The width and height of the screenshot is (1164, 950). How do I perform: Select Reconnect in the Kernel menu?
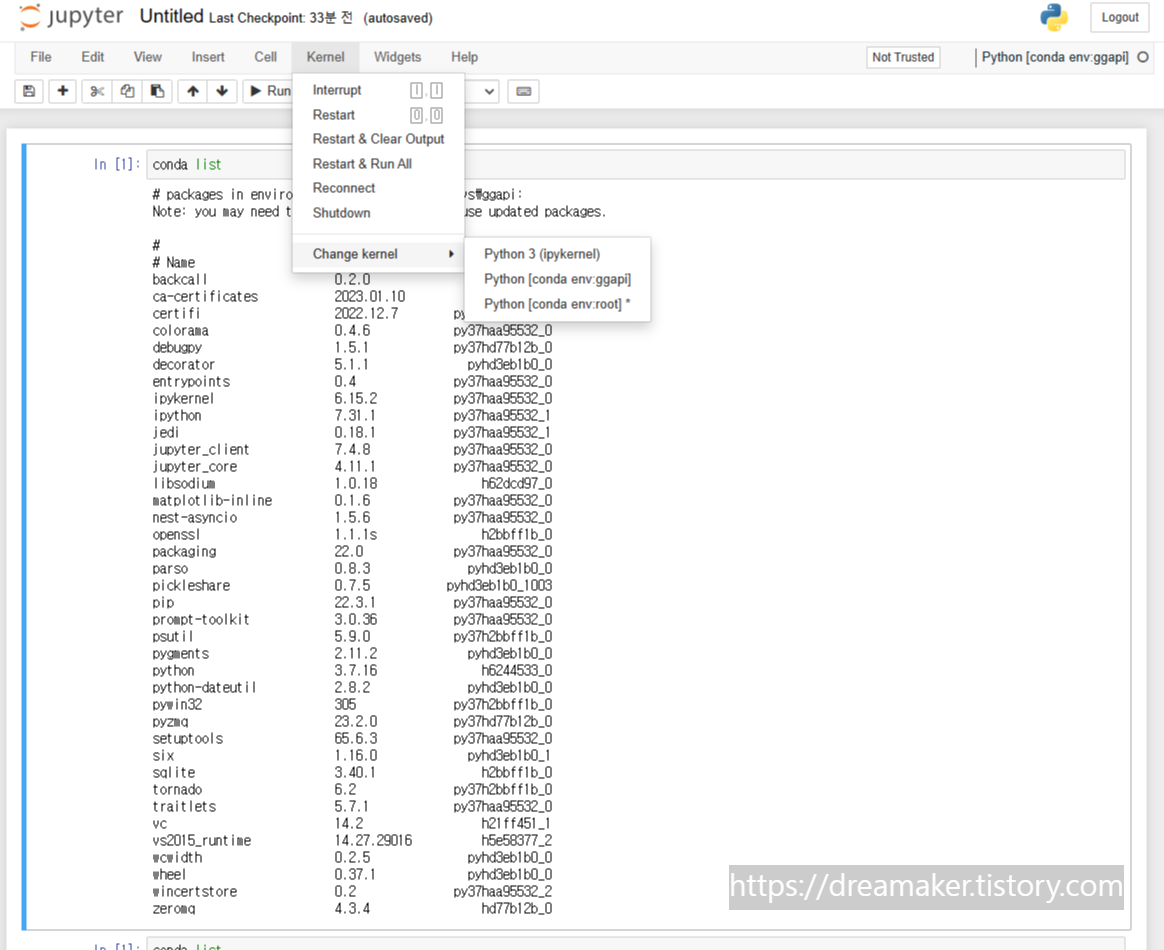tap(378, 188)
